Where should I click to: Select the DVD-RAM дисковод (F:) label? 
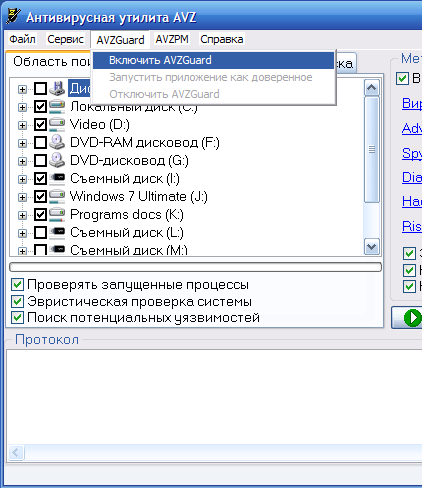145,143
